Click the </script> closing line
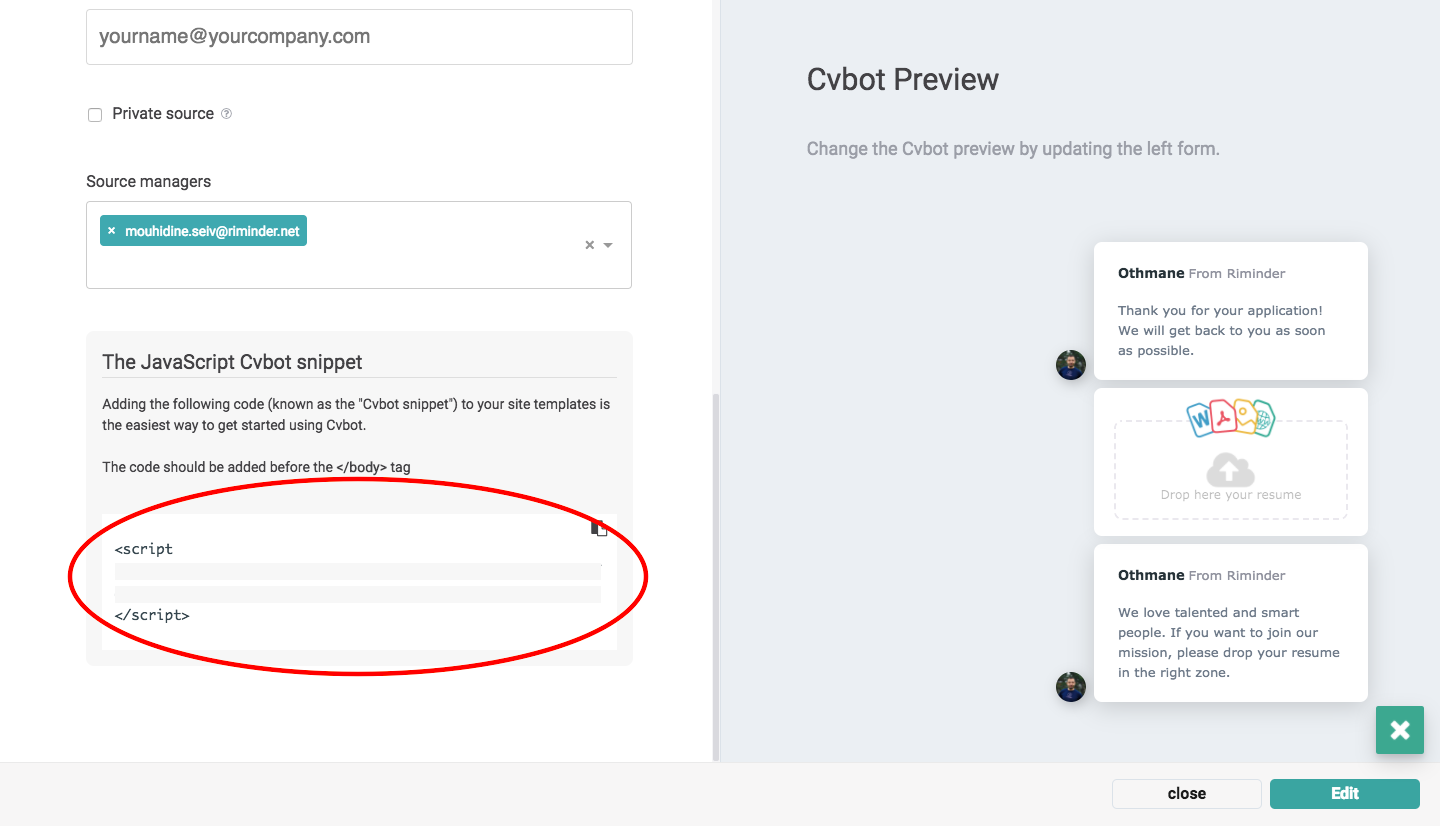 click(152, 615)
